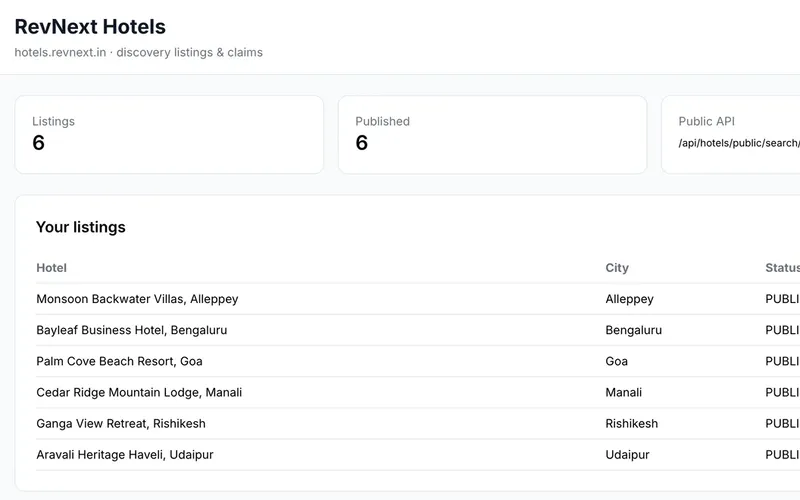Screen dimensions: 800x500
Task: Click the RevNext Hotels page title
Action: [90, 27]
